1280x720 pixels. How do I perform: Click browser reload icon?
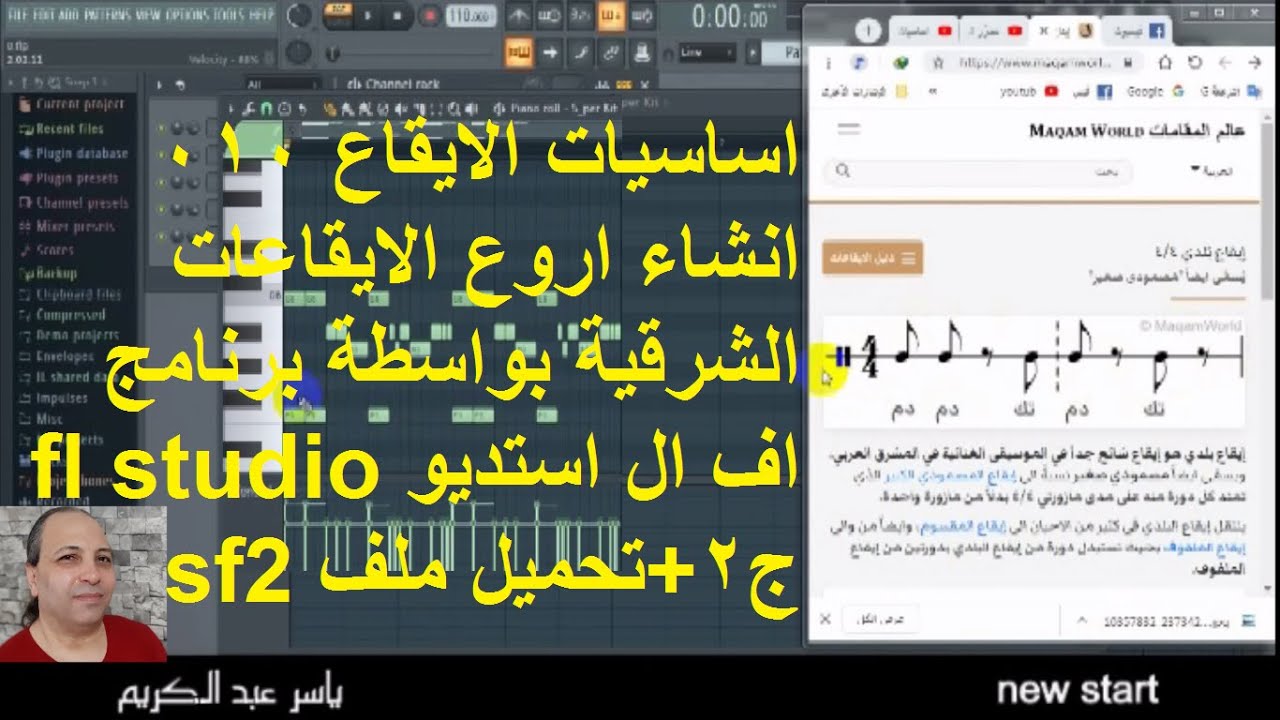pos(1195,63)
